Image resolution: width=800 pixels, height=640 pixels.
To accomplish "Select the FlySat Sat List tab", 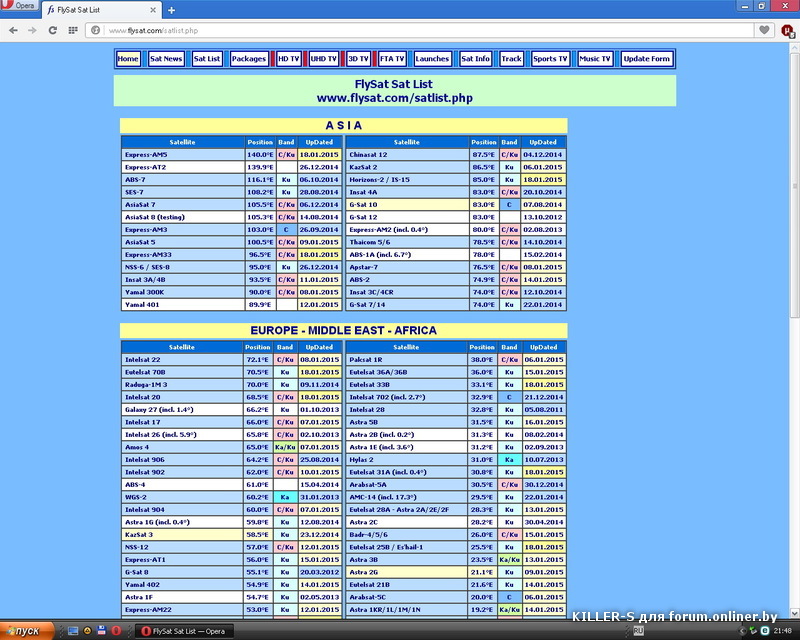I will pyautogui.click(x=100, y=10).
